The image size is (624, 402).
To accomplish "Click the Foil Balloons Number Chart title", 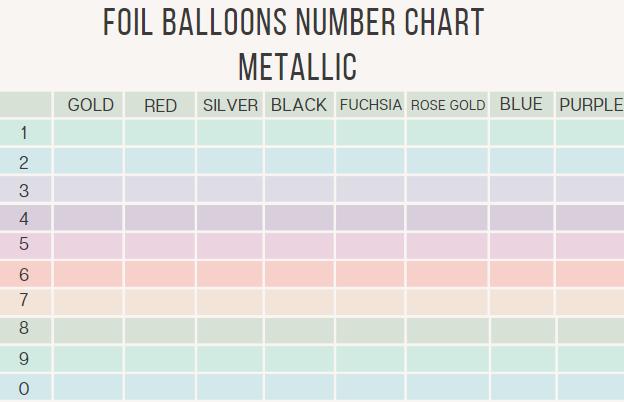I will pos(294,23).
